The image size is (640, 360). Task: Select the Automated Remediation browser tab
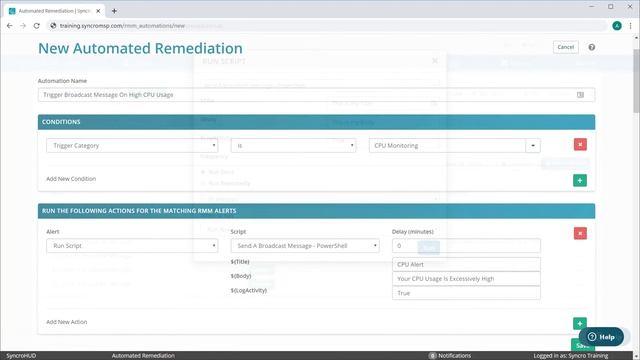point(54,11)
